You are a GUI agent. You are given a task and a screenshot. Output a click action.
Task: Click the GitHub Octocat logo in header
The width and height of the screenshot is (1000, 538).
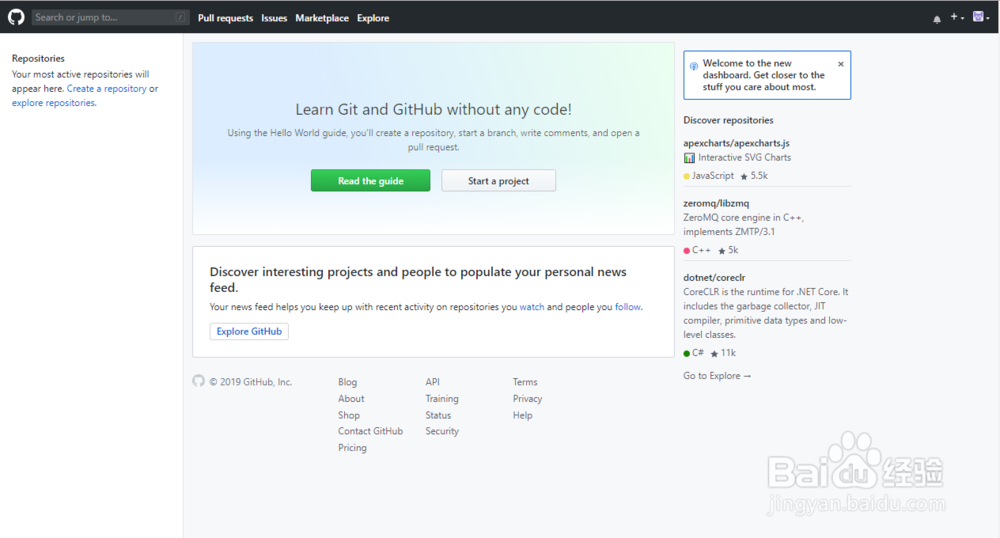[16, 17]
